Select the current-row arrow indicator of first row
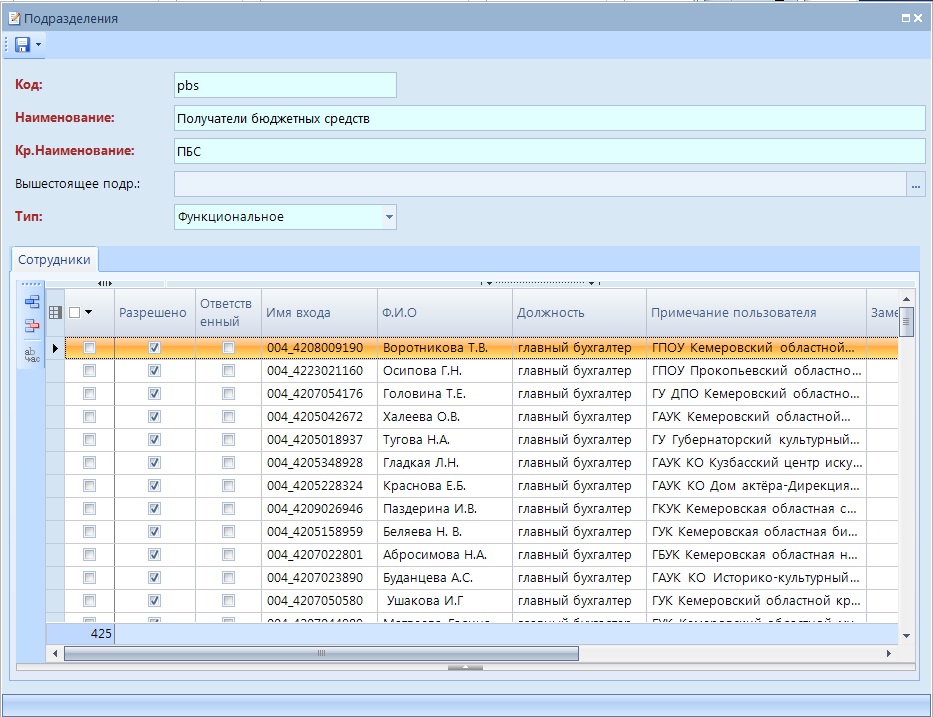The width and height of the screenshot is (933, 717). [x=55, y=348]
